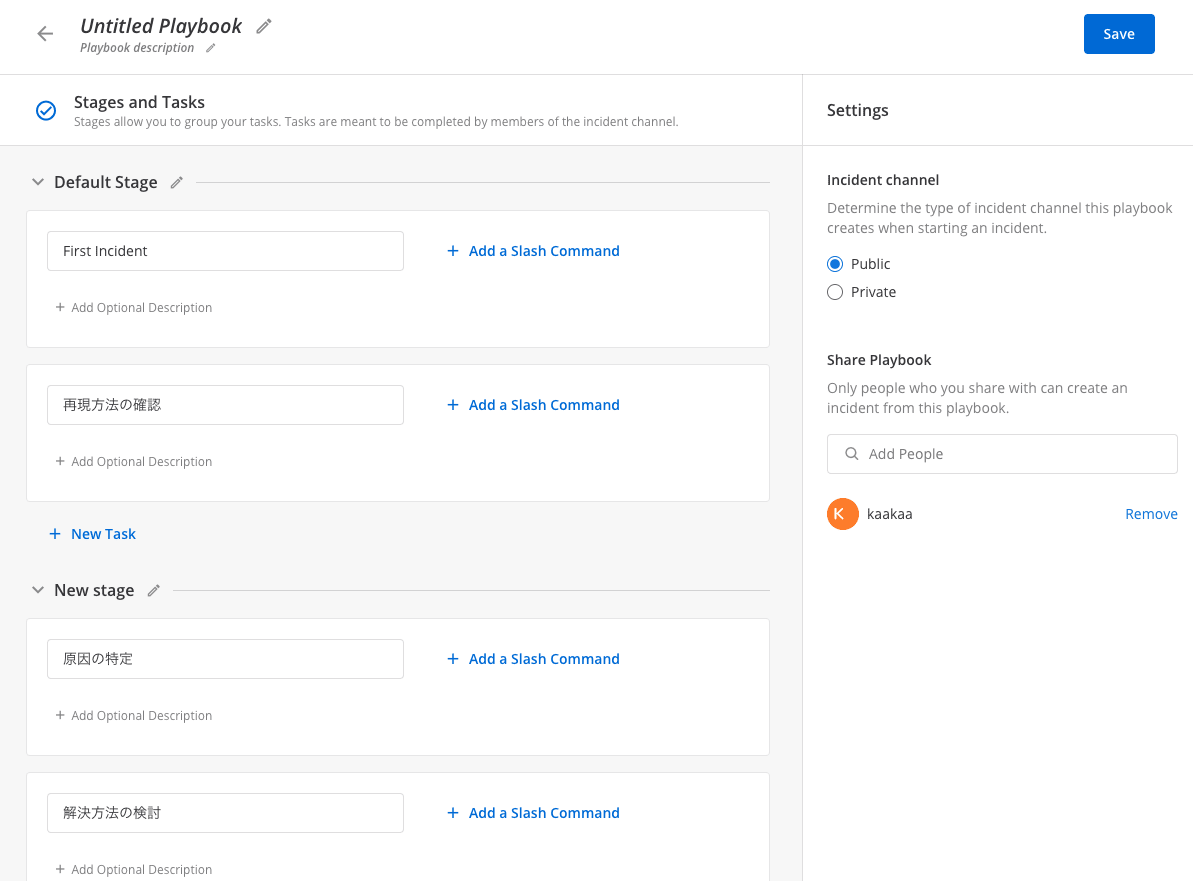This screenshot has height=881, width=1193.
Task: Select the Public incident channel option
Action: point(835,264)
